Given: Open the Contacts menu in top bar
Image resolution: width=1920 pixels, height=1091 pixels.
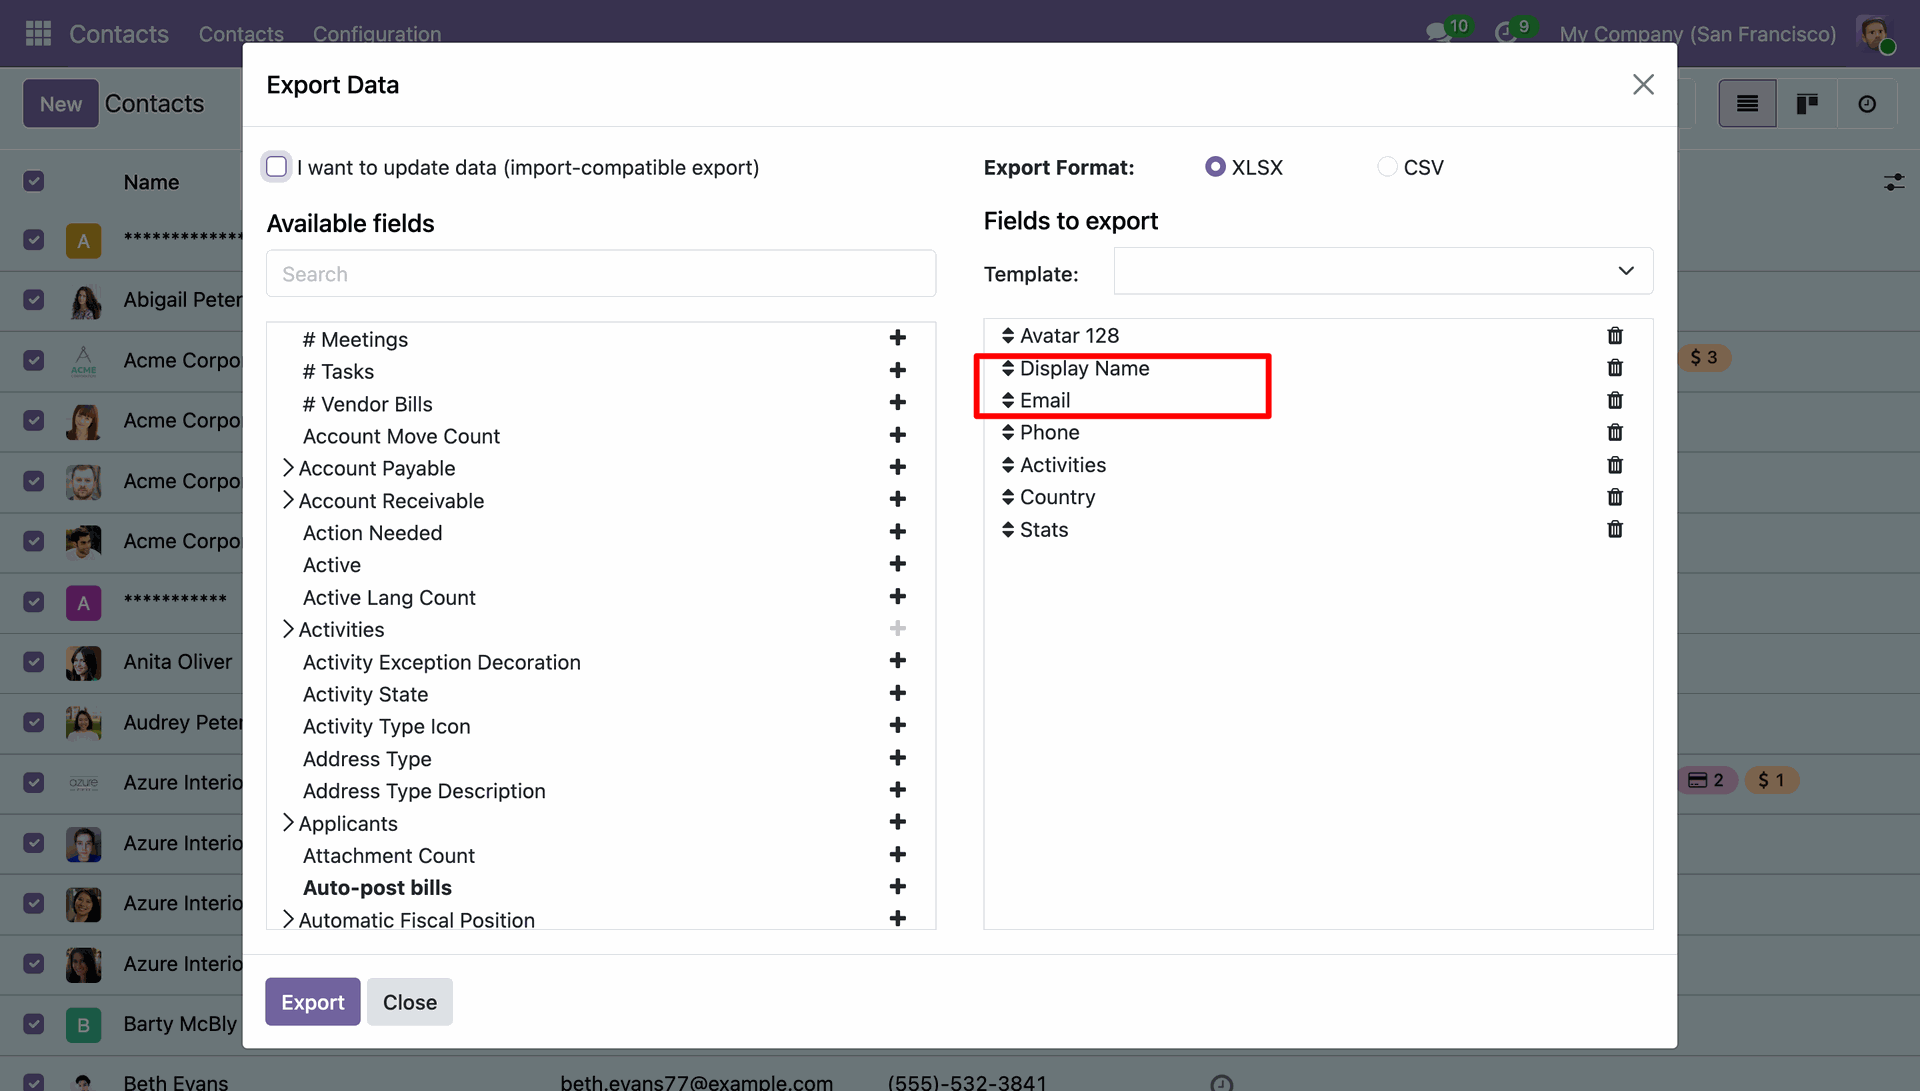Looking at the screenshot, I should click(241, 33).
